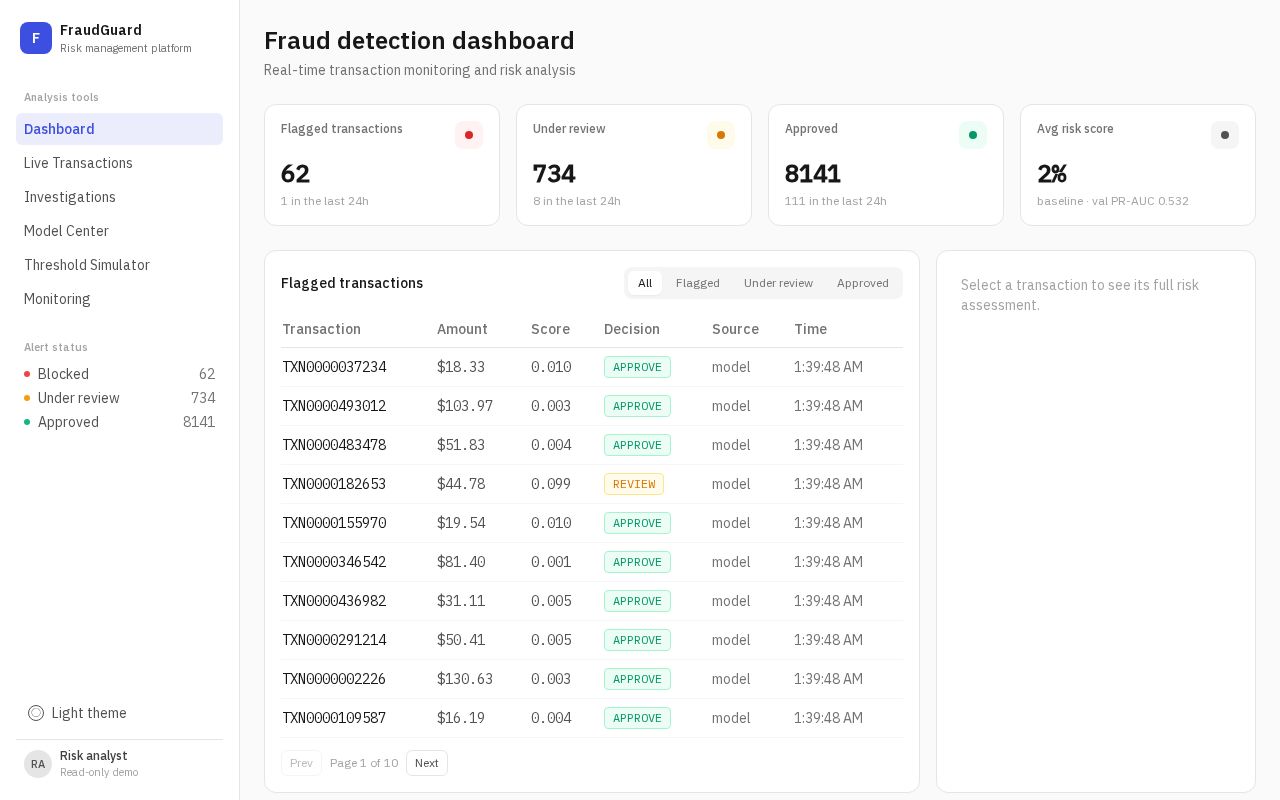Screen dimensions: 1280x800
Task: Select transaction TXN0000493012
Action: click(x=592, y=406)
